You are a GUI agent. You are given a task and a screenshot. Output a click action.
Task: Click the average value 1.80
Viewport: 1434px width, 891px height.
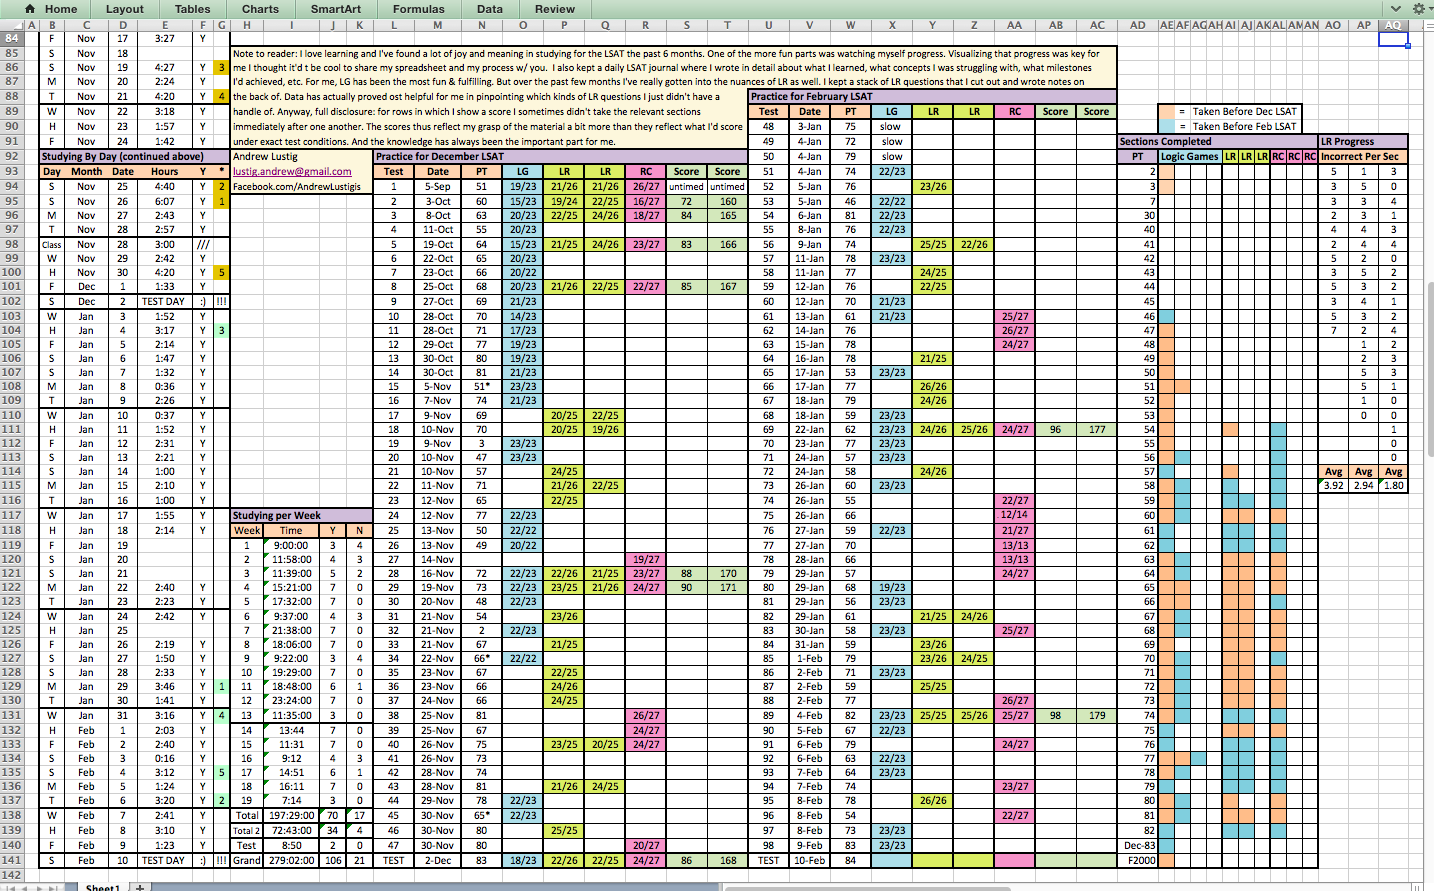(1393, 485)
